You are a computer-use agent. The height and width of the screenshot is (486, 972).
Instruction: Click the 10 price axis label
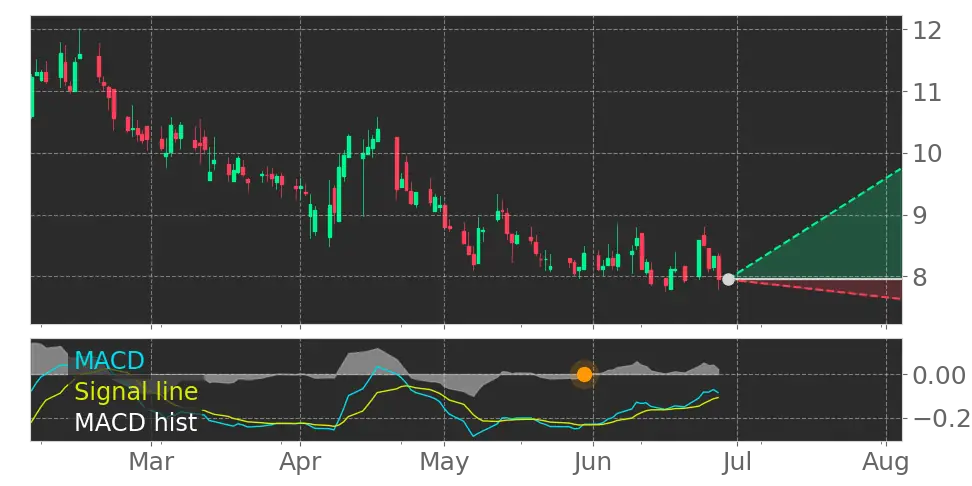point(927,154)
